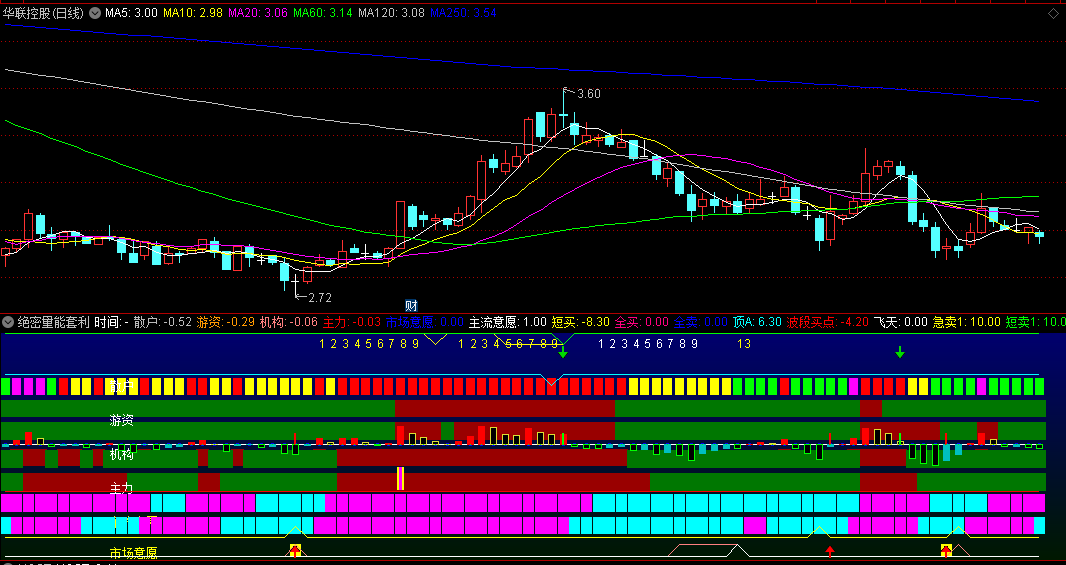Open the dropdown beside 华联控股(日线) title
1066x565 pixels.
[94, 13]
